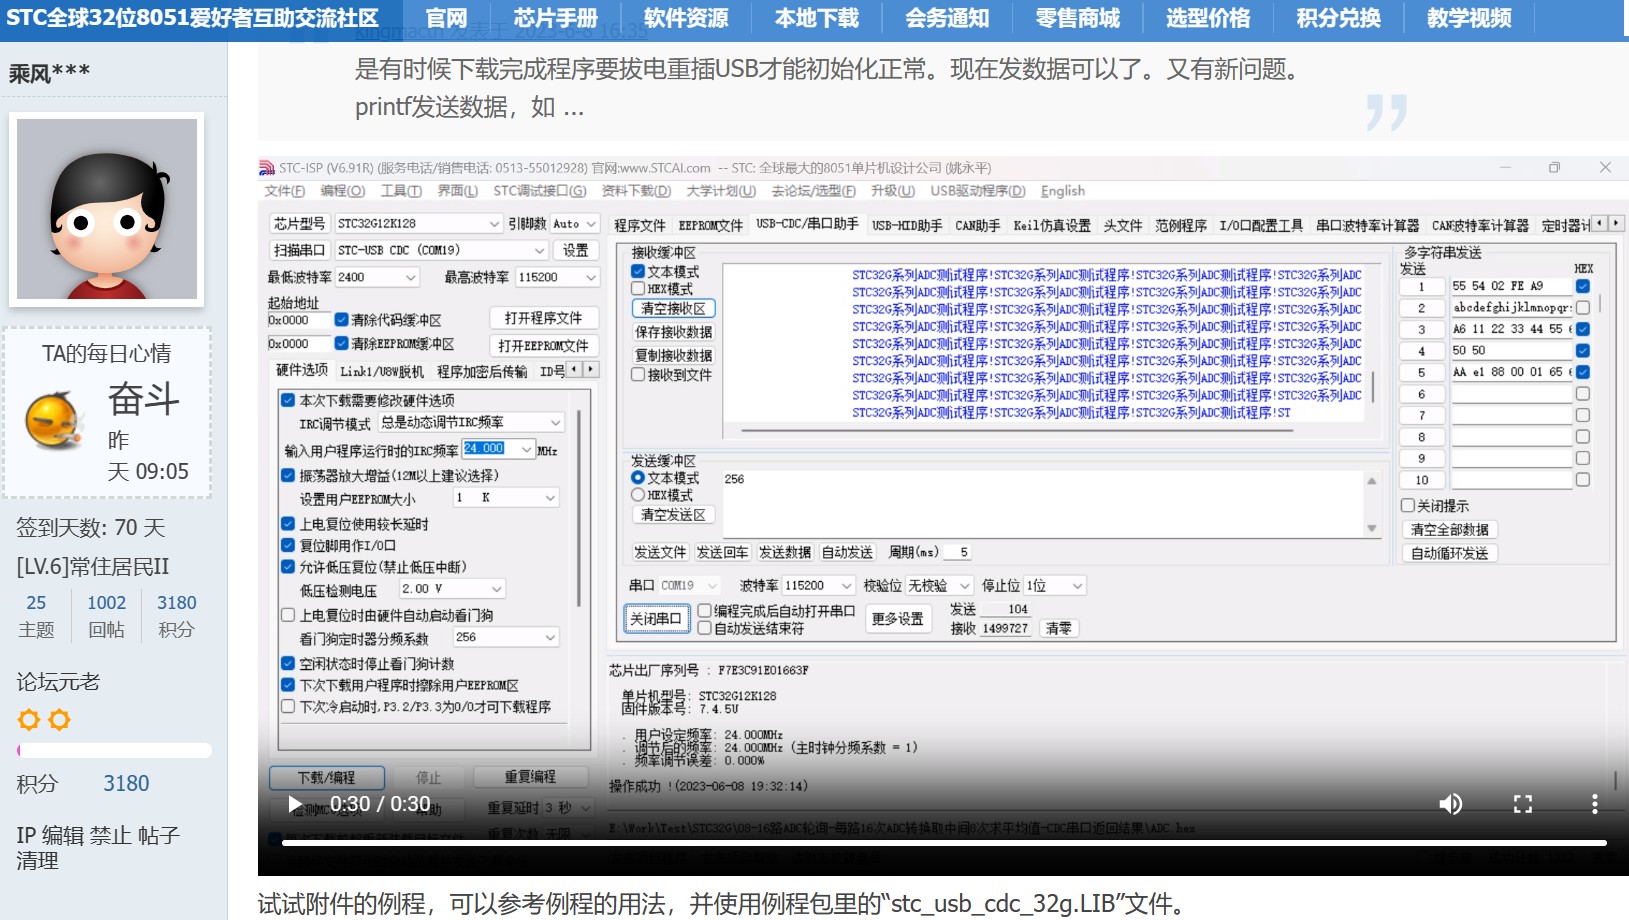Toggle 上电复位使用较长延时 checkbox
Image resolution: width=1629 pixels, height=920 pixels.
[288, 524]
